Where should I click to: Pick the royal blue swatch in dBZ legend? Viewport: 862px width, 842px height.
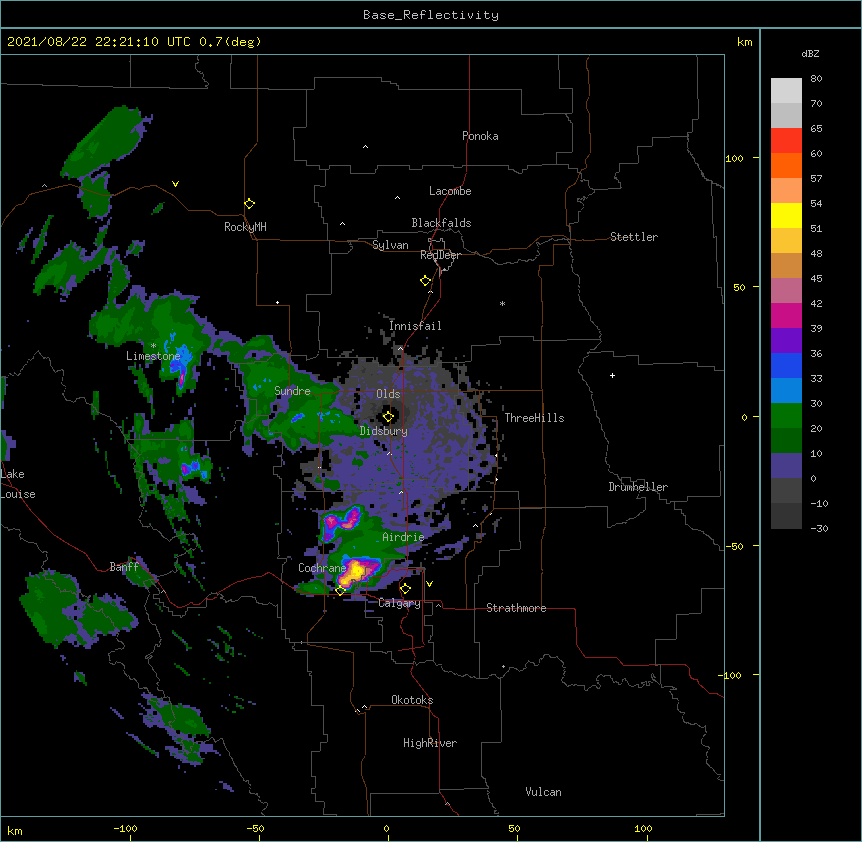(x=786, y=365)
